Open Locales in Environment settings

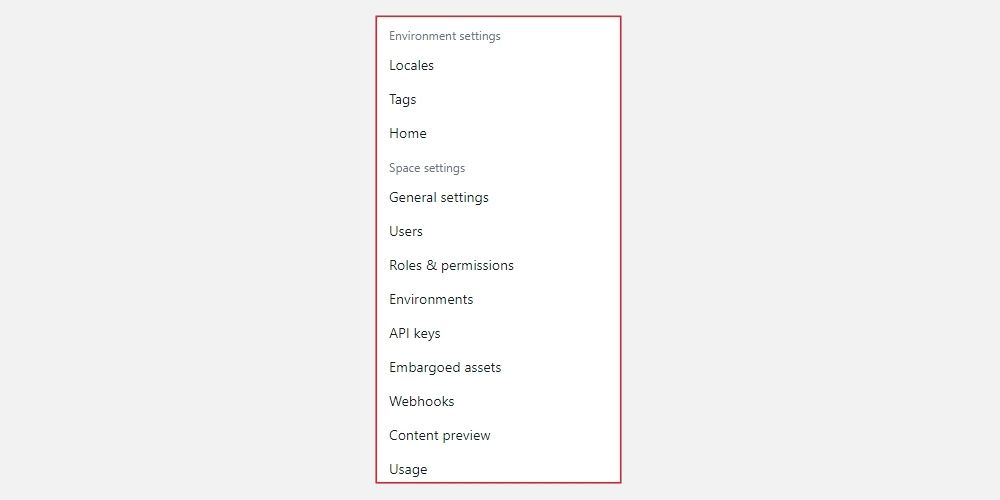[411, 66]
